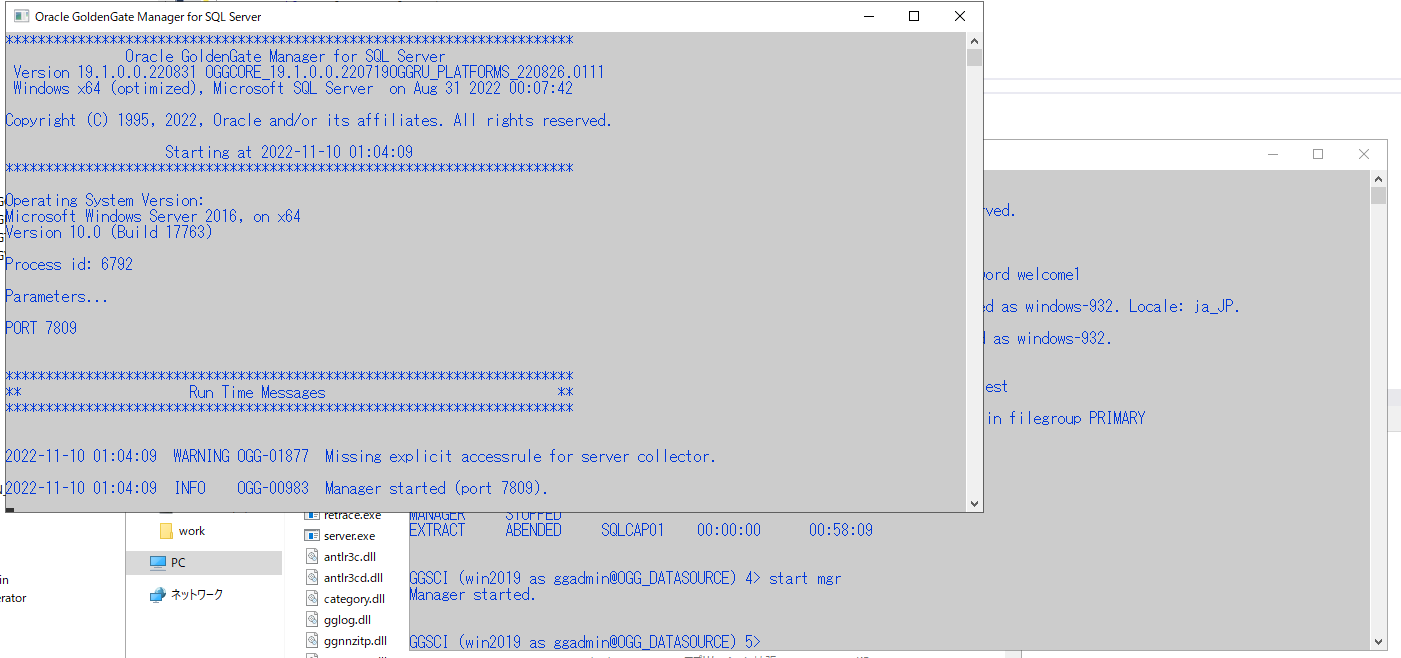Click the Copyright Oracle line in Manager window
This screenshot has width=1401, height=658.
[x=309, y=120]
